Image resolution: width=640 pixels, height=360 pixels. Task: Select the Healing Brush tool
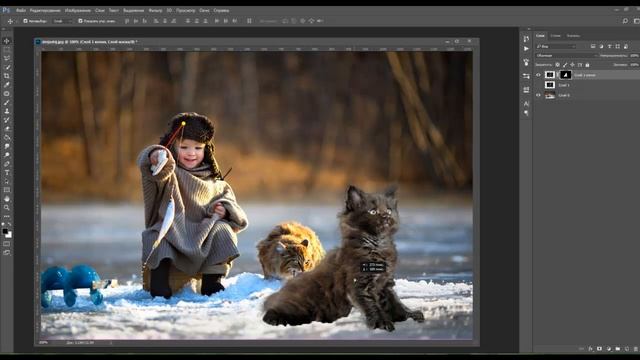7,93
